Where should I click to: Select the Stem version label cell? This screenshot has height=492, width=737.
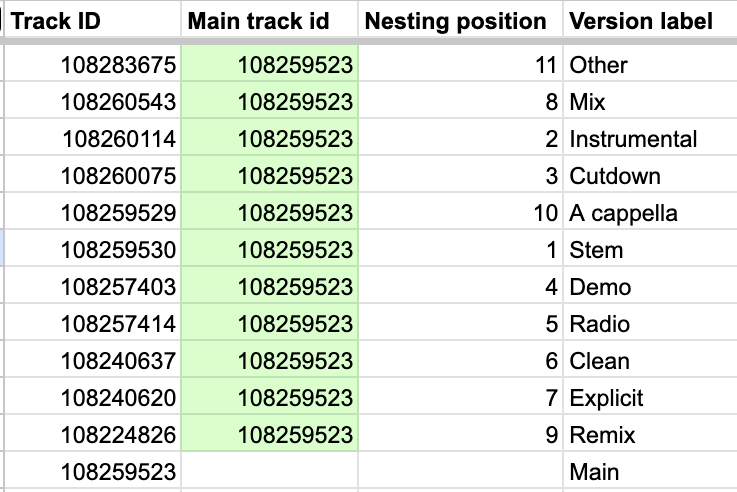(x=651, y=249)
